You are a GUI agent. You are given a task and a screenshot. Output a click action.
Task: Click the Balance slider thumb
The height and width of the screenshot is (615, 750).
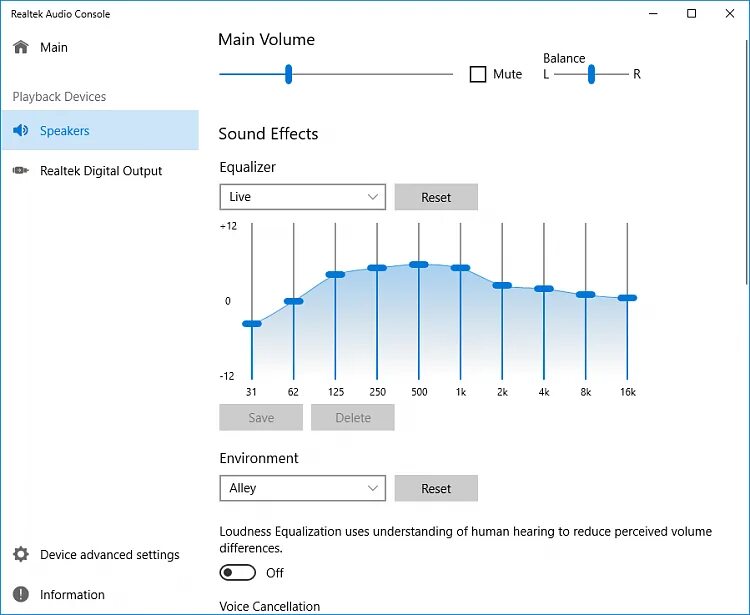click(x=592, y=74)
